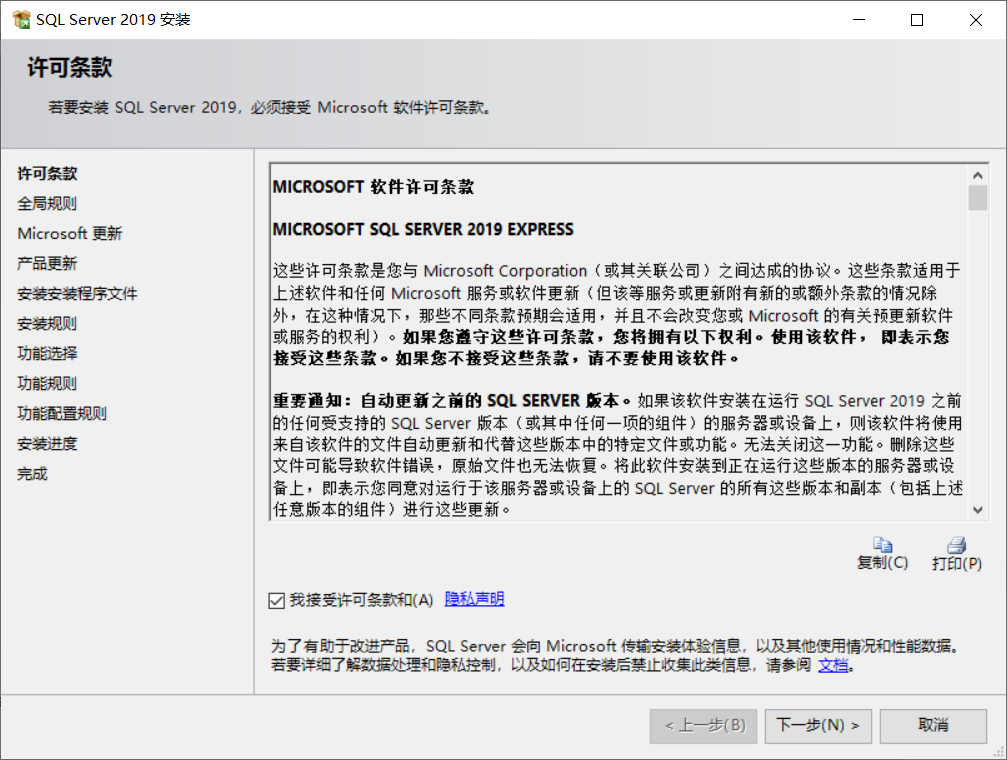The height and width of the screenshot is (760, 1007).
Task: Click the MICROSOFT 软件许可条款 heading
Action: pyautogui.click(x=373, y=187)
